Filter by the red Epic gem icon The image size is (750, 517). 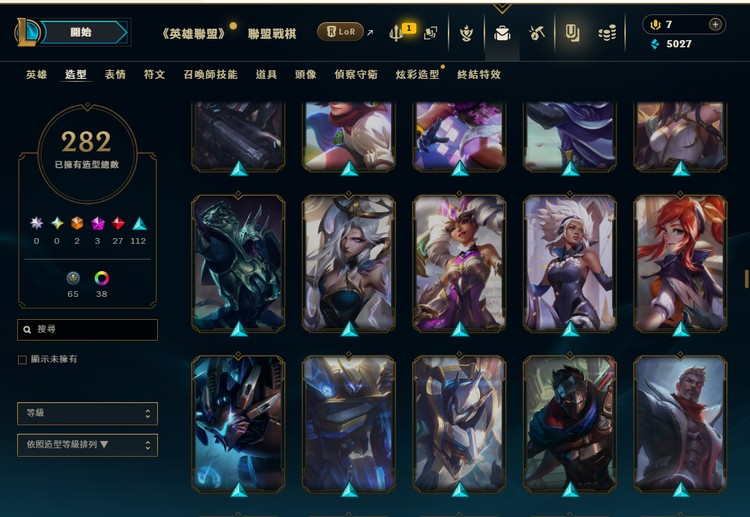click(118, 223)
